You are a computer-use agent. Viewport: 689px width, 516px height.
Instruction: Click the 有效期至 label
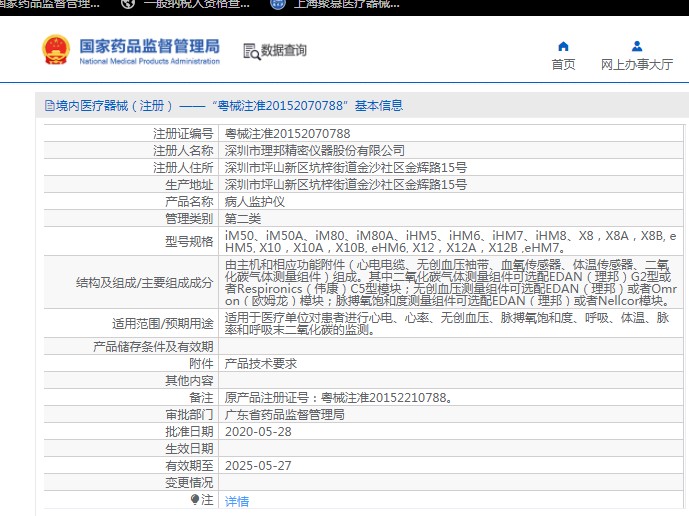coord(189,466)
